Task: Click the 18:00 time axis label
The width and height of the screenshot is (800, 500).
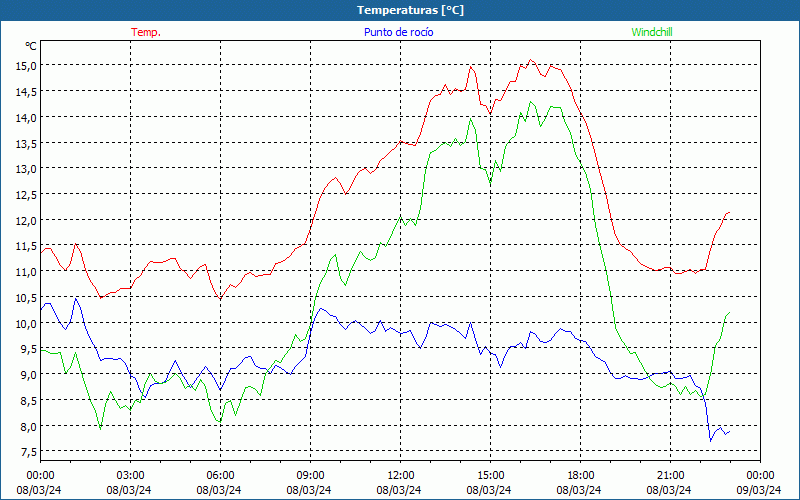Action: (581, 476)
